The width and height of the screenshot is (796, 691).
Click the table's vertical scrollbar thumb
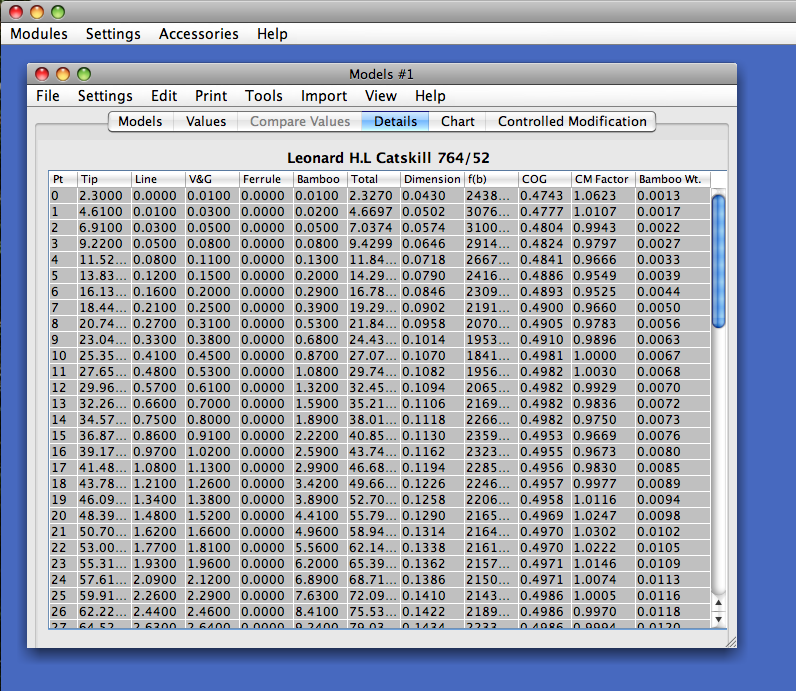(718, 262)
